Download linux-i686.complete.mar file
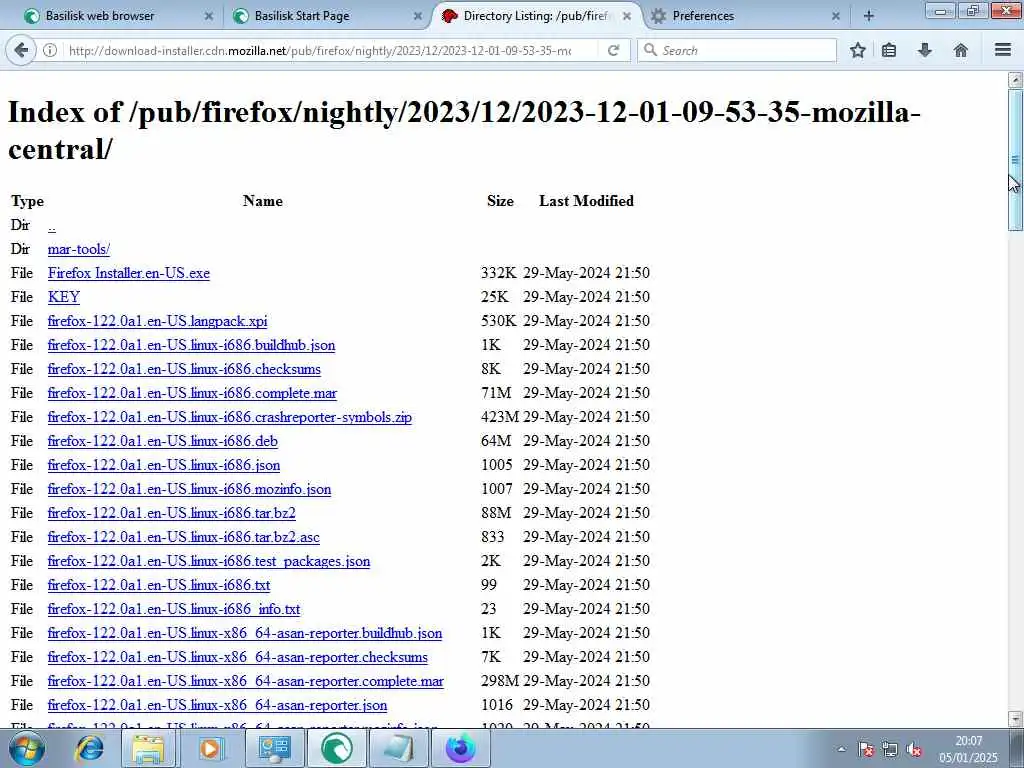This screenshot has height=768, width=1024. (x=192, y=393)
